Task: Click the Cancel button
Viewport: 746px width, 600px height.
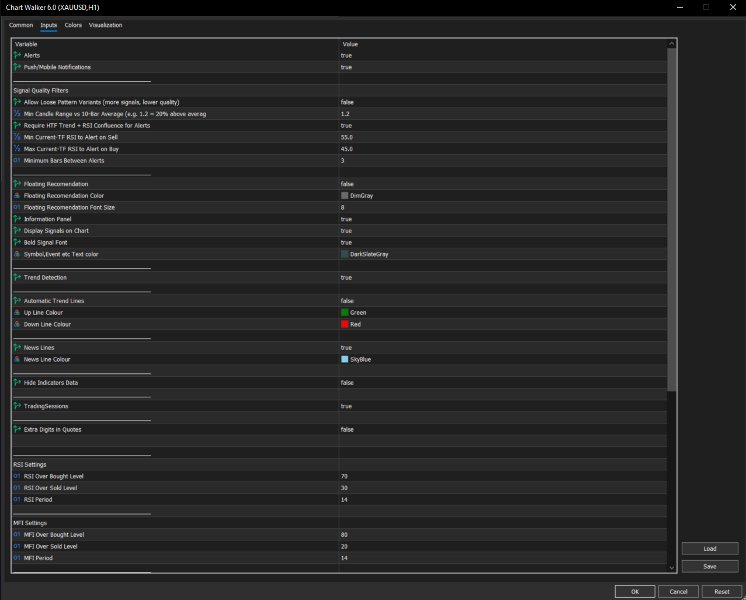Action: pyautogui.click(x=678, y=591)
